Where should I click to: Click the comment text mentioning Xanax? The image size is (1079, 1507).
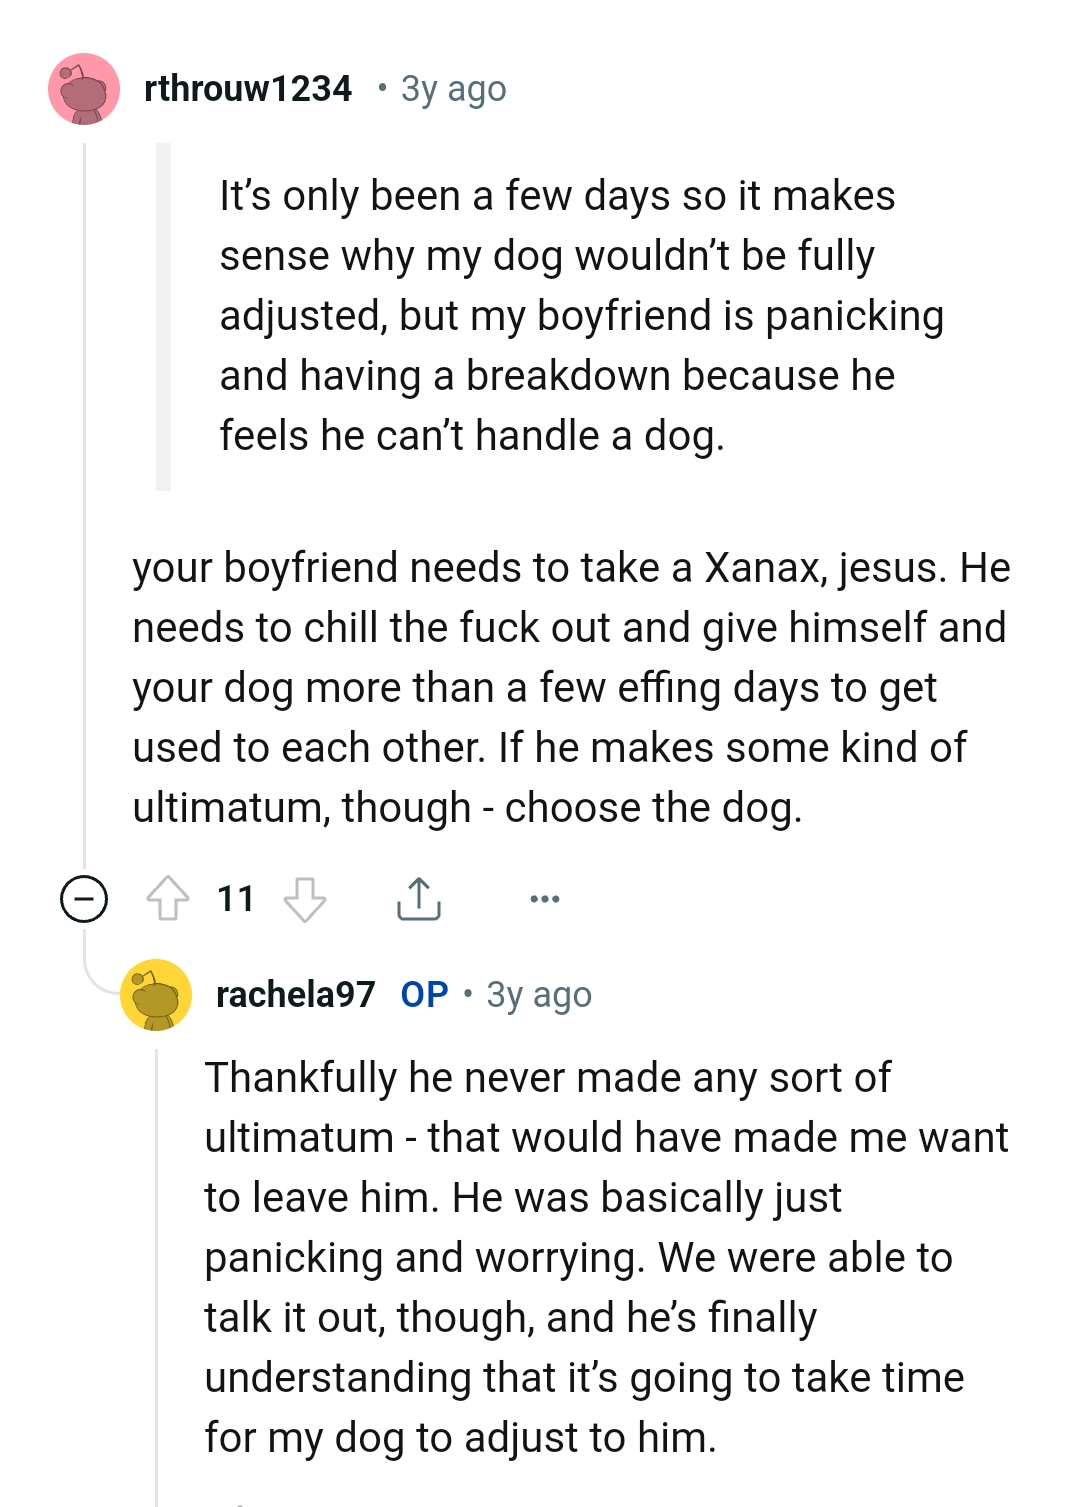pos(570,687)
